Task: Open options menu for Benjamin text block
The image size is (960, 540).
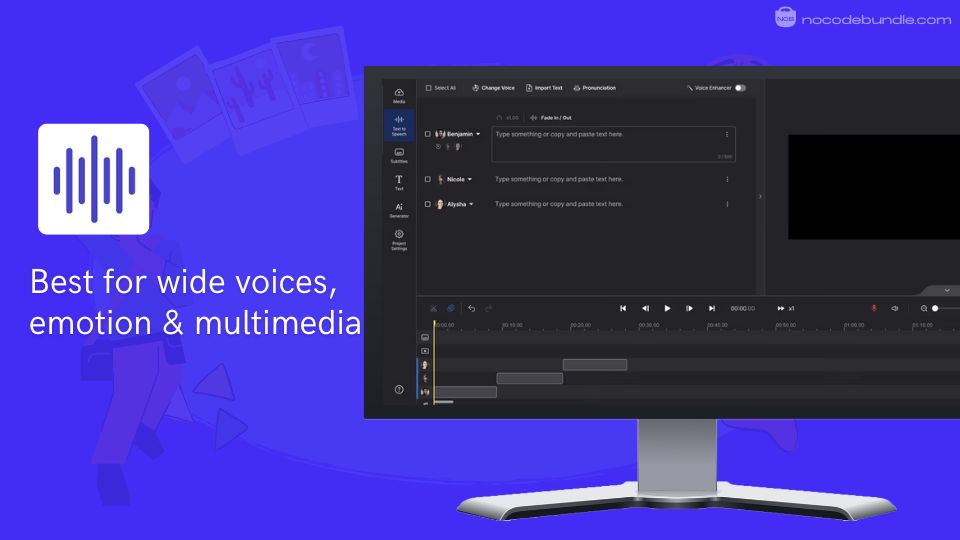Action: pos(727,135)
